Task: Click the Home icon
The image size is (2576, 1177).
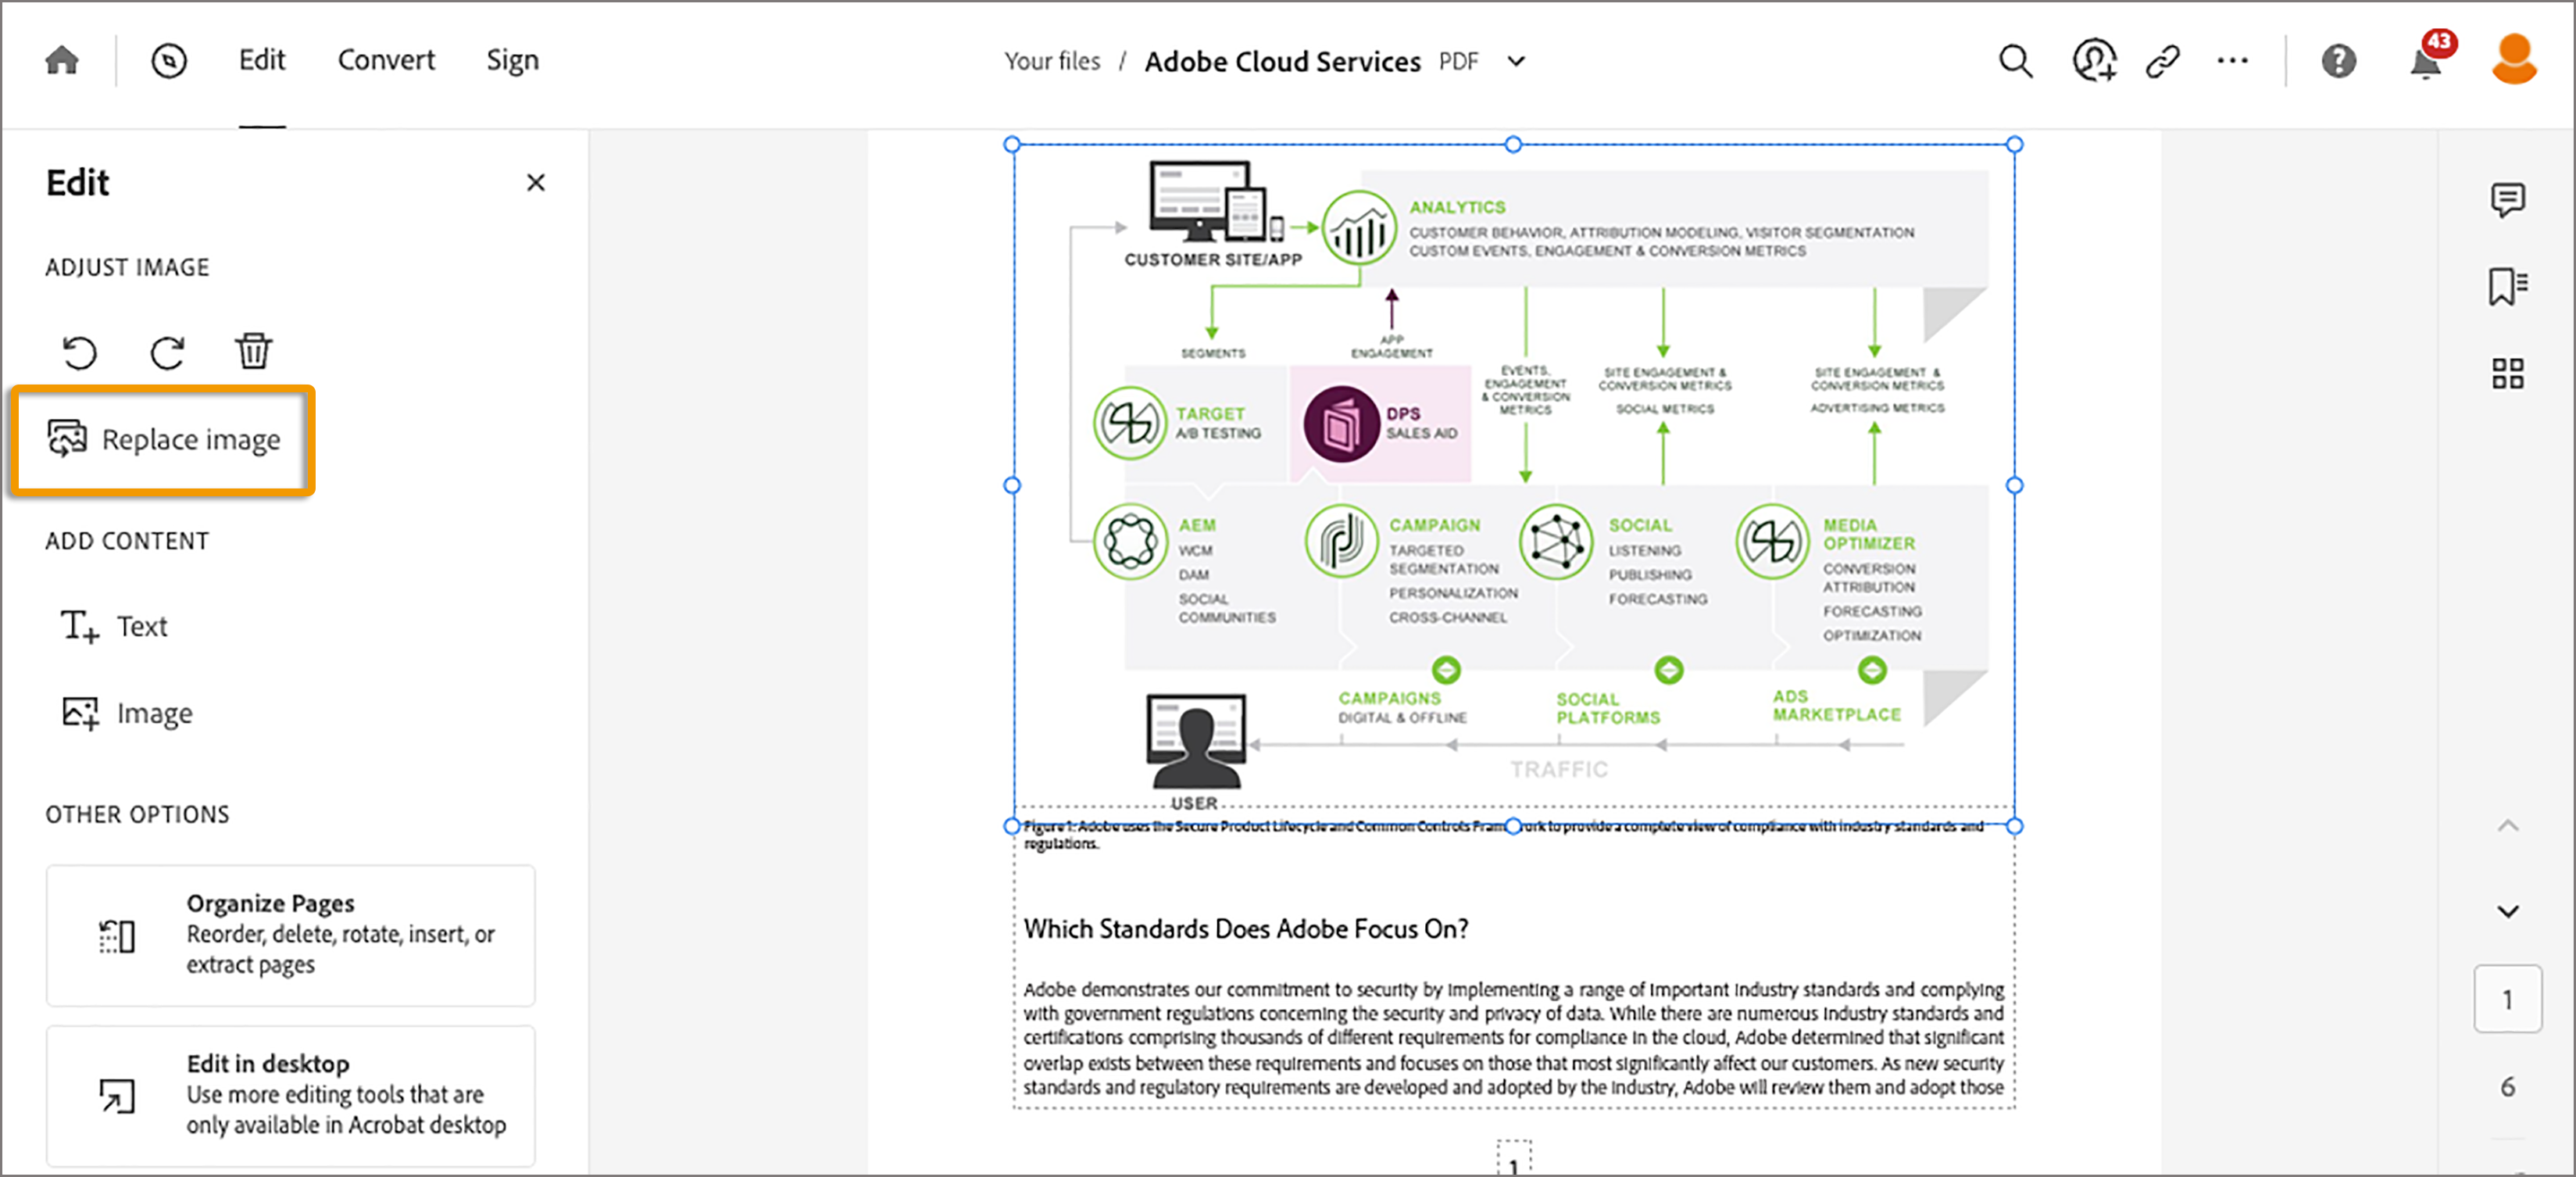Action: (x=62, y=61)
